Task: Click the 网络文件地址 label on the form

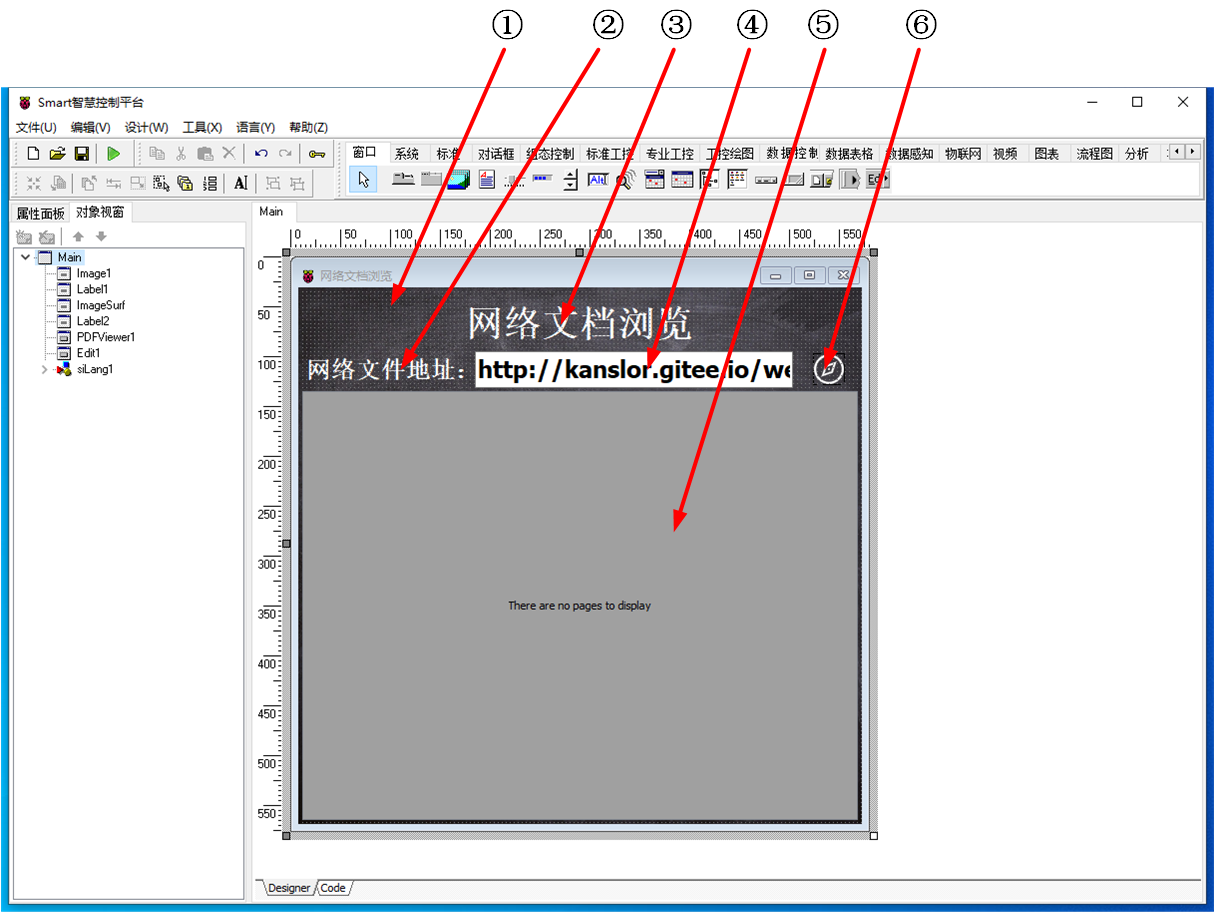Action: tap(388, 369)
